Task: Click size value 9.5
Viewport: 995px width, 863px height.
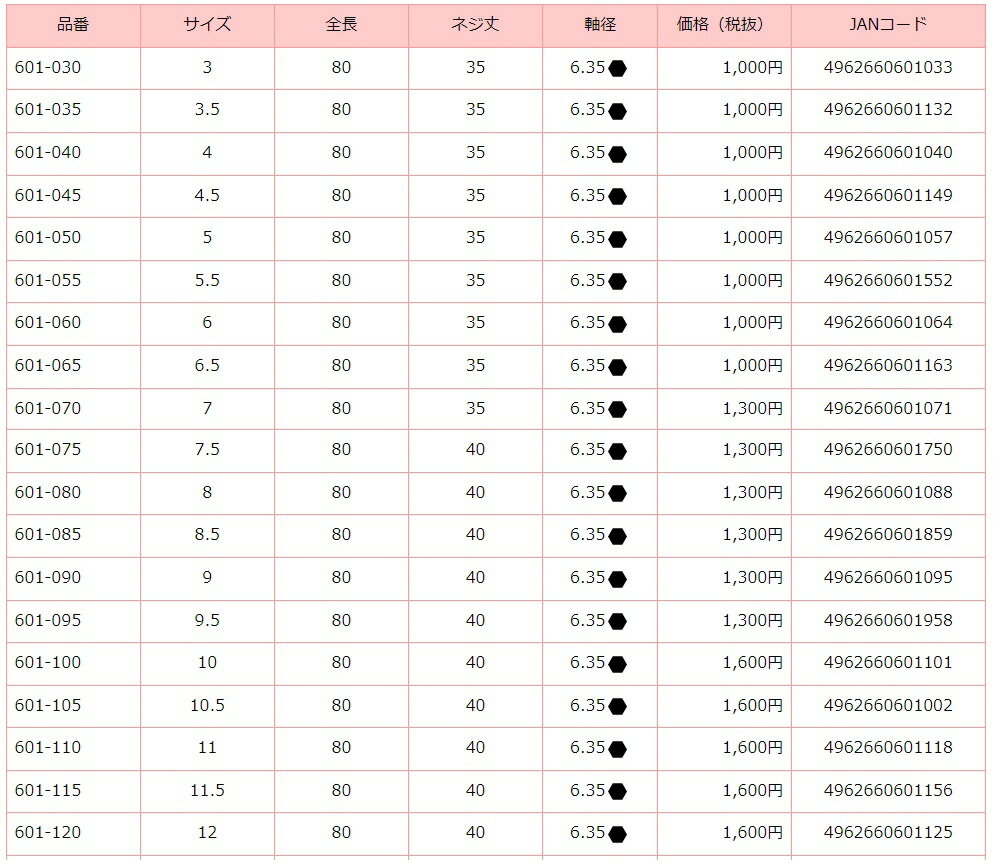Action: pos(208,620)
